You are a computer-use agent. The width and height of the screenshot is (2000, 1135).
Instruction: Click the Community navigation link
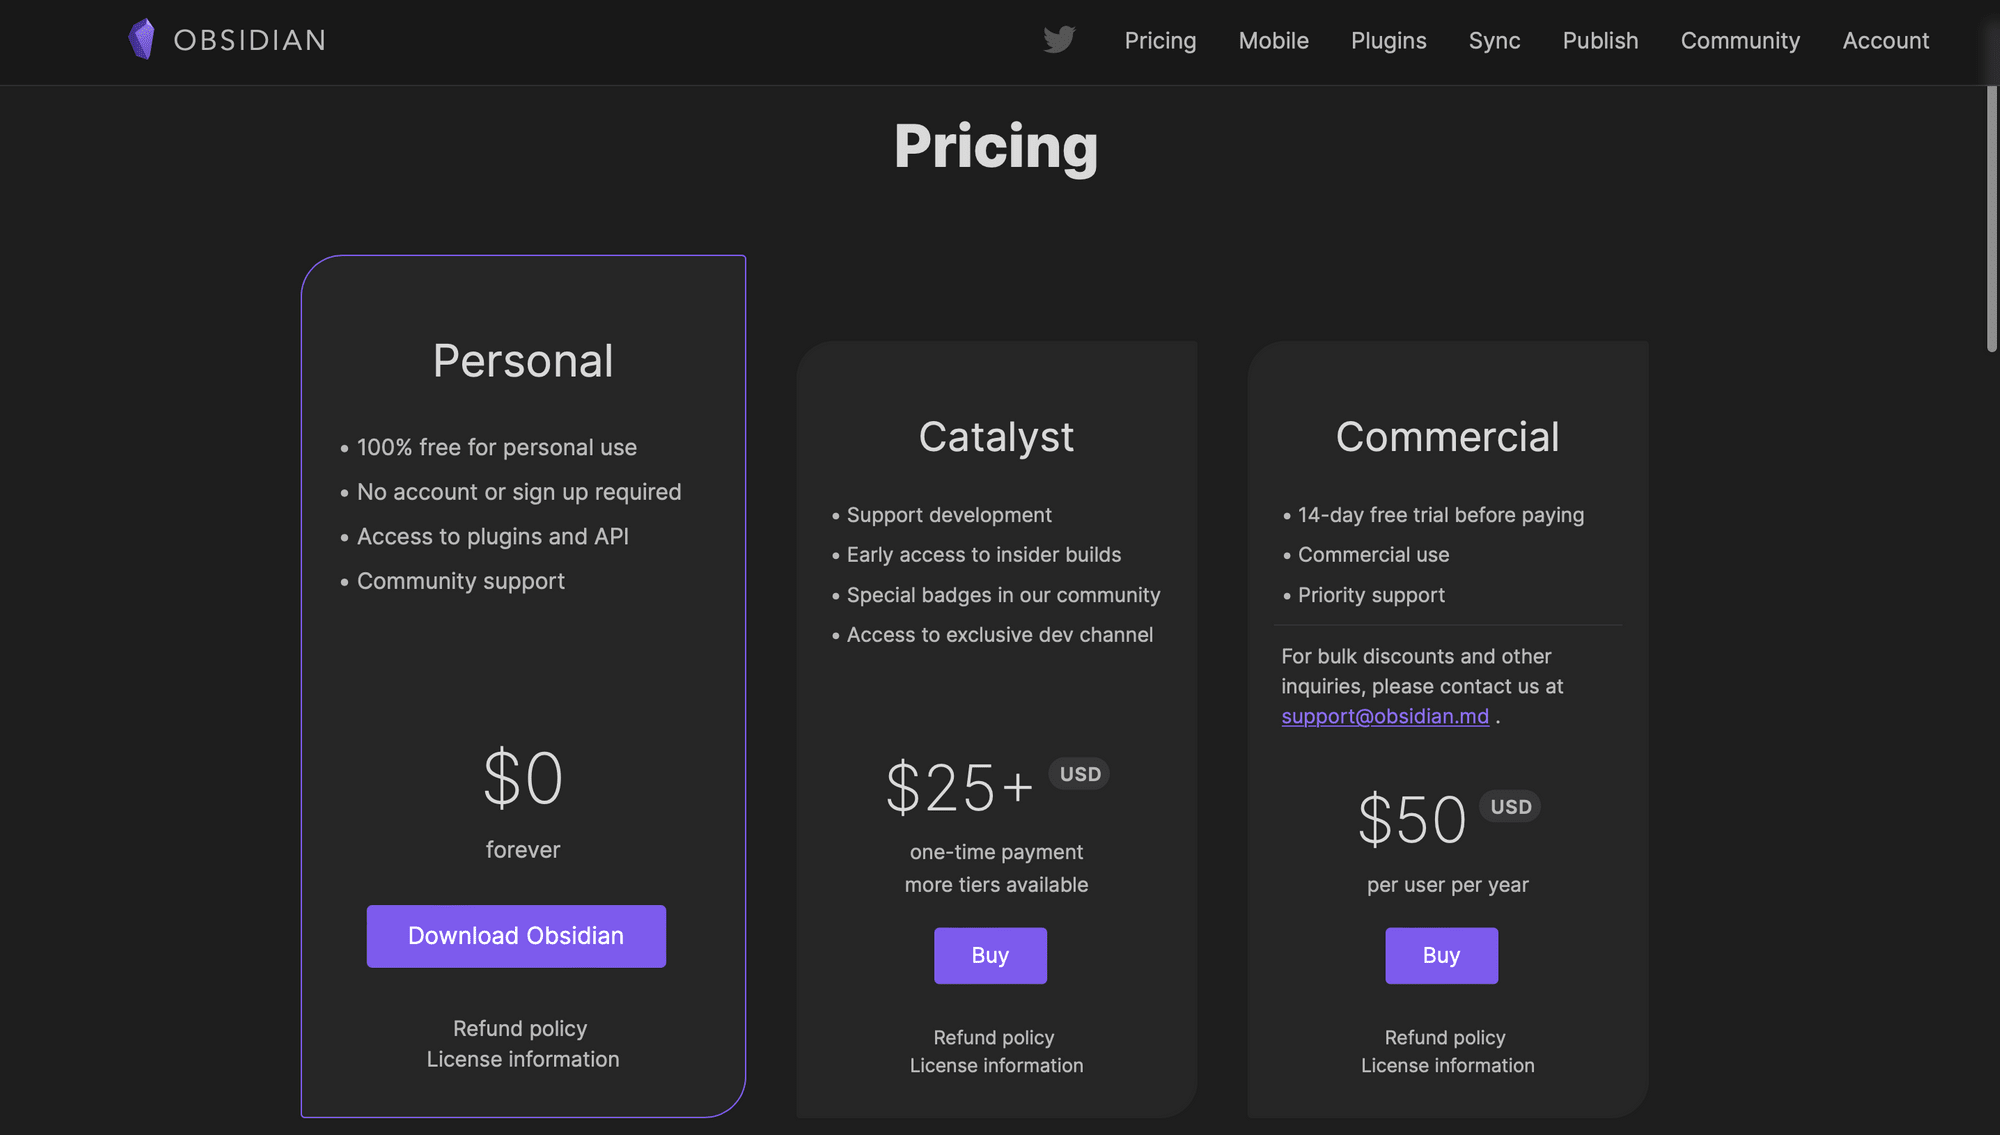tap(1740, 40)
